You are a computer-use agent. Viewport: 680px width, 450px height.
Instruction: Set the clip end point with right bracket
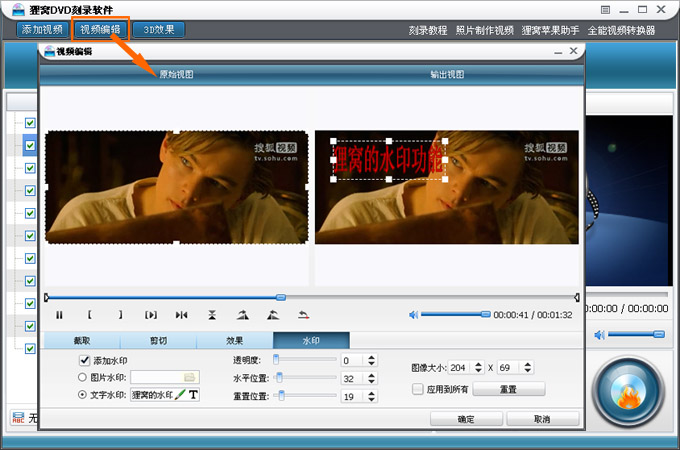(121, 315)
